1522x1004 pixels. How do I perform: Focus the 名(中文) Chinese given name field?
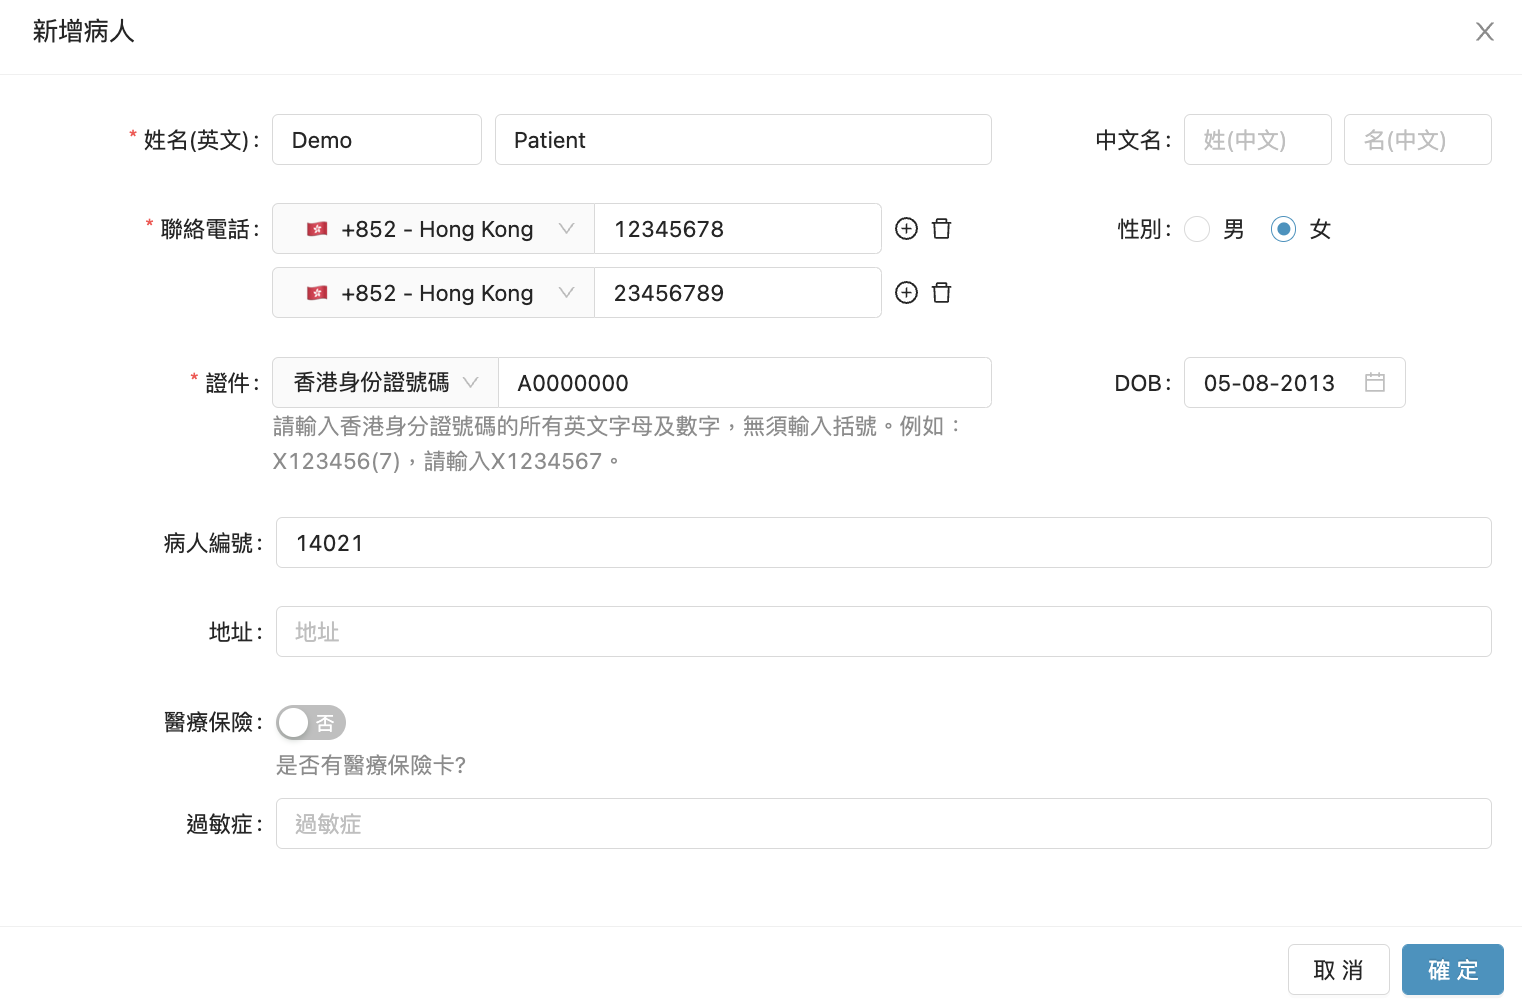tap(1417, 140)
